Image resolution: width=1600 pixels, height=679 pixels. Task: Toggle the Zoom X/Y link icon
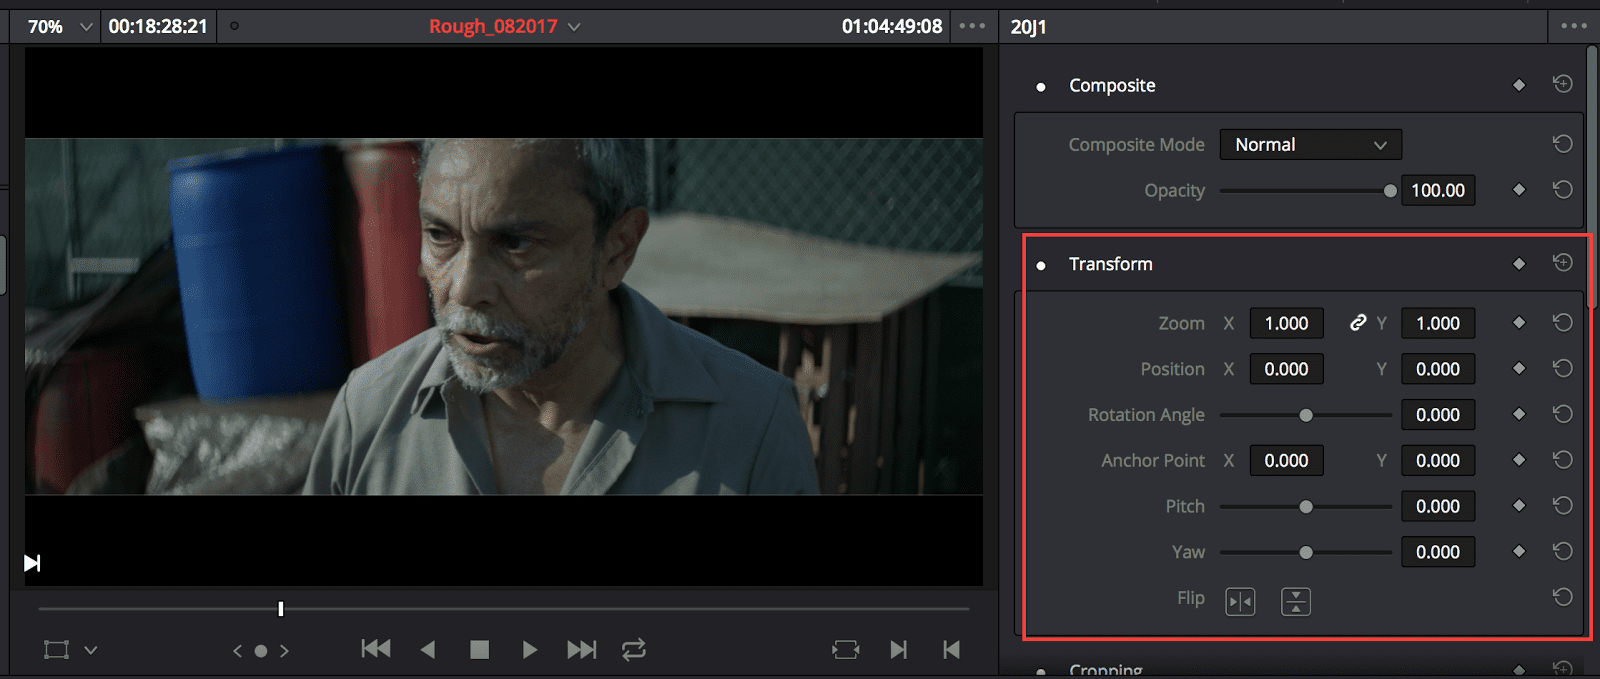(1357, 323)
